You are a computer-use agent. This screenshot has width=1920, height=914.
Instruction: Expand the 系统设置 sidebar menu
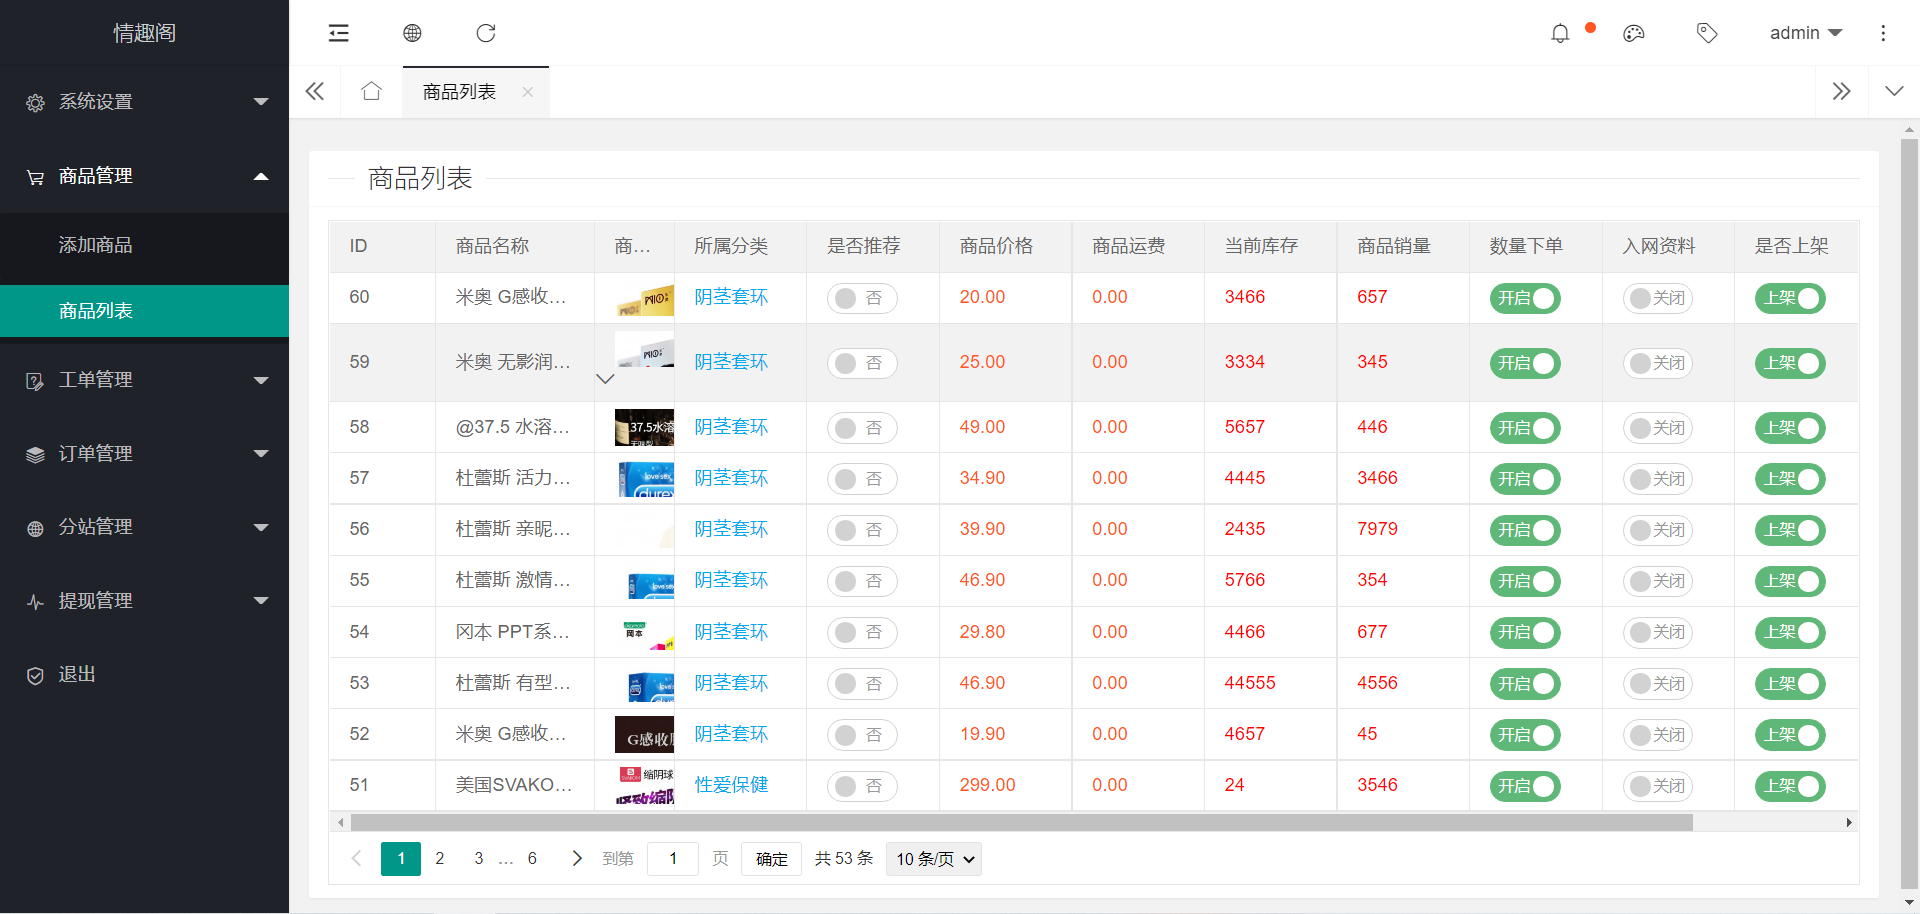[145, 102]
